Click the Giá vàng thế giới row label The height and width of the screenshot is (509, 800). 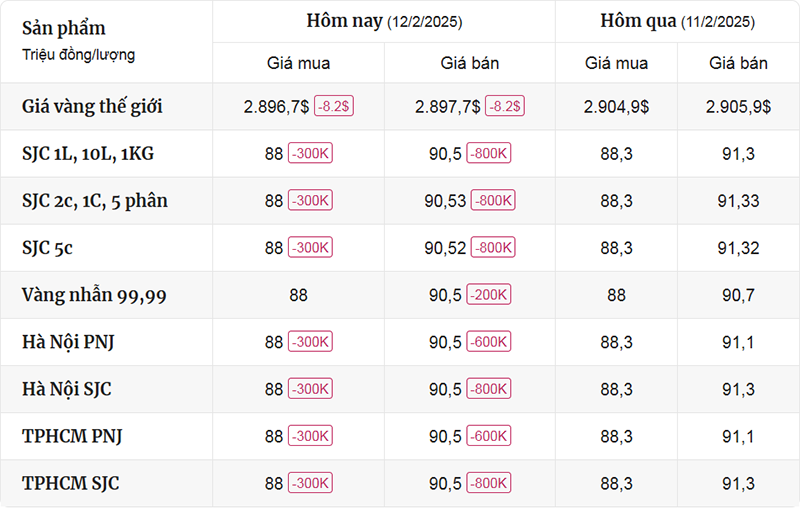(x=92, y=107)
